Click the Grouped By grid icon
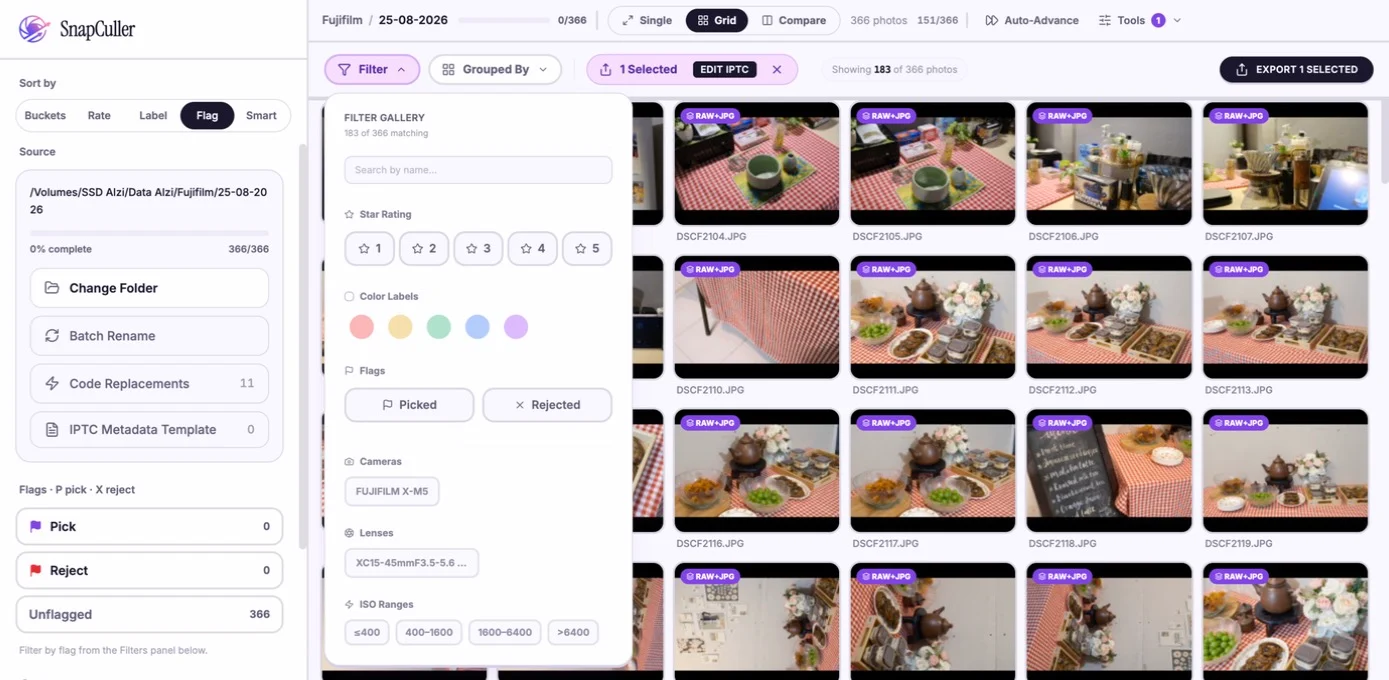The image size is (1389, 680). pos(448,69)
